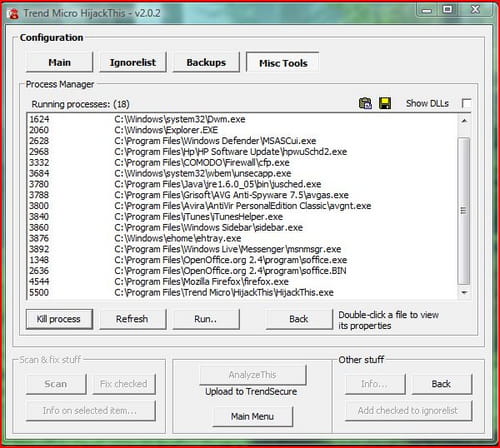The width and height of the screenshot is (500, 448).
Task: Select AVG Anti-Spyware avgas.exe row
Action: pos(242,195)
